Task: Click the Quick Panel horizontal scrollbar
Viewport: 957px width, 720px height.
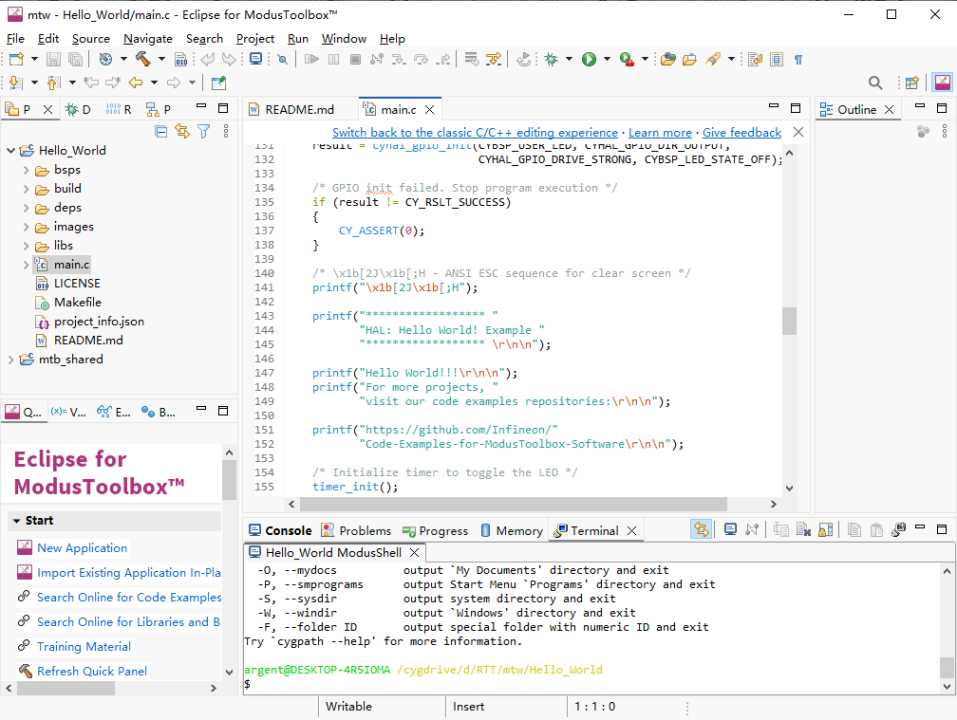Action: (x=66, y=688)
